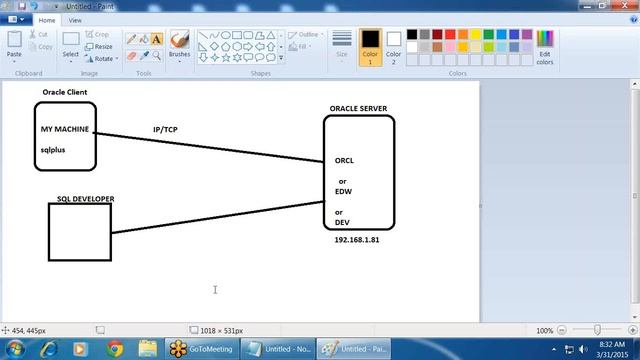Choose the Hexagon shape
The image size is (640, 360).
237,47
